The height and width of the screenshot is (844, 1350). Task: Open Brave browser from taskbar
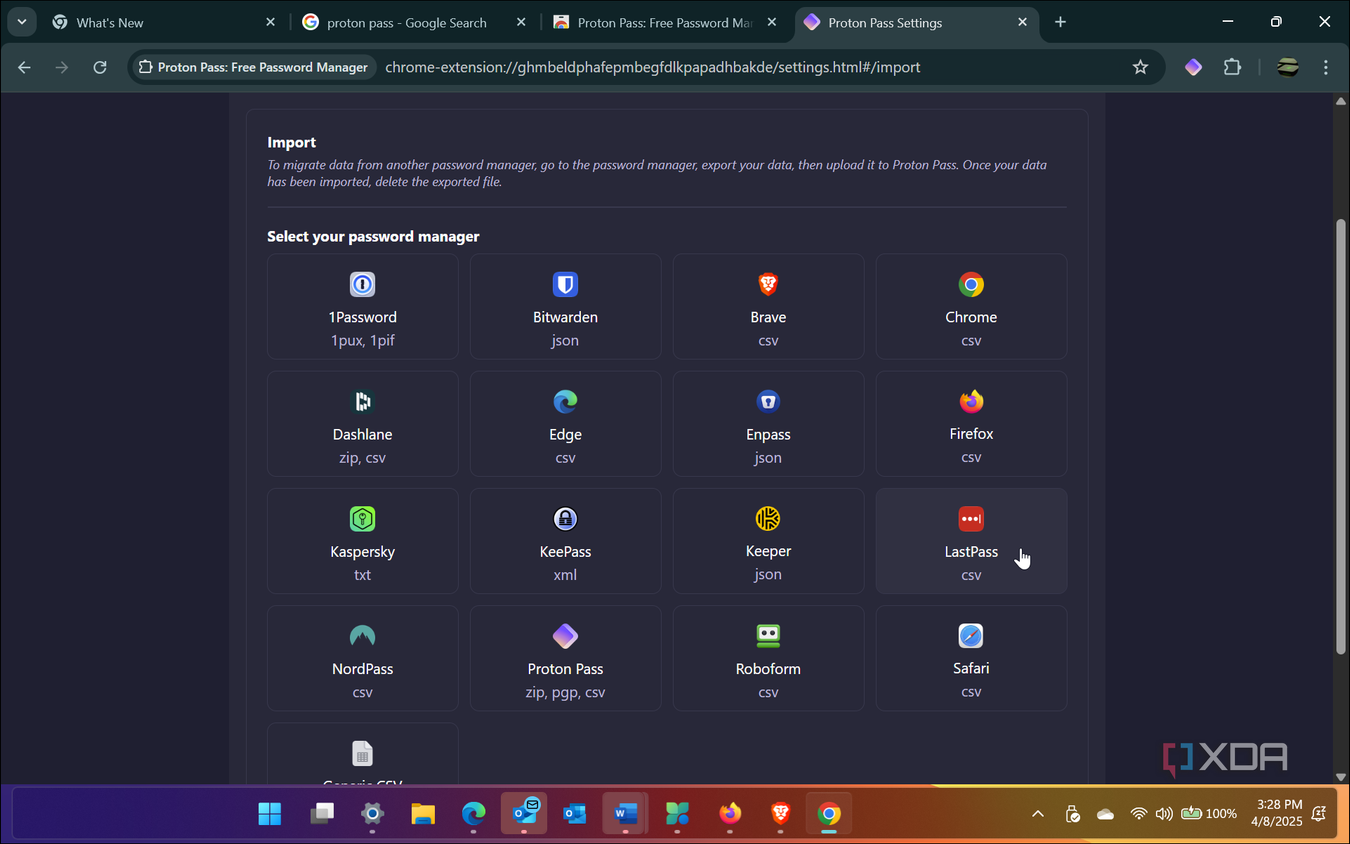[780, 814]
